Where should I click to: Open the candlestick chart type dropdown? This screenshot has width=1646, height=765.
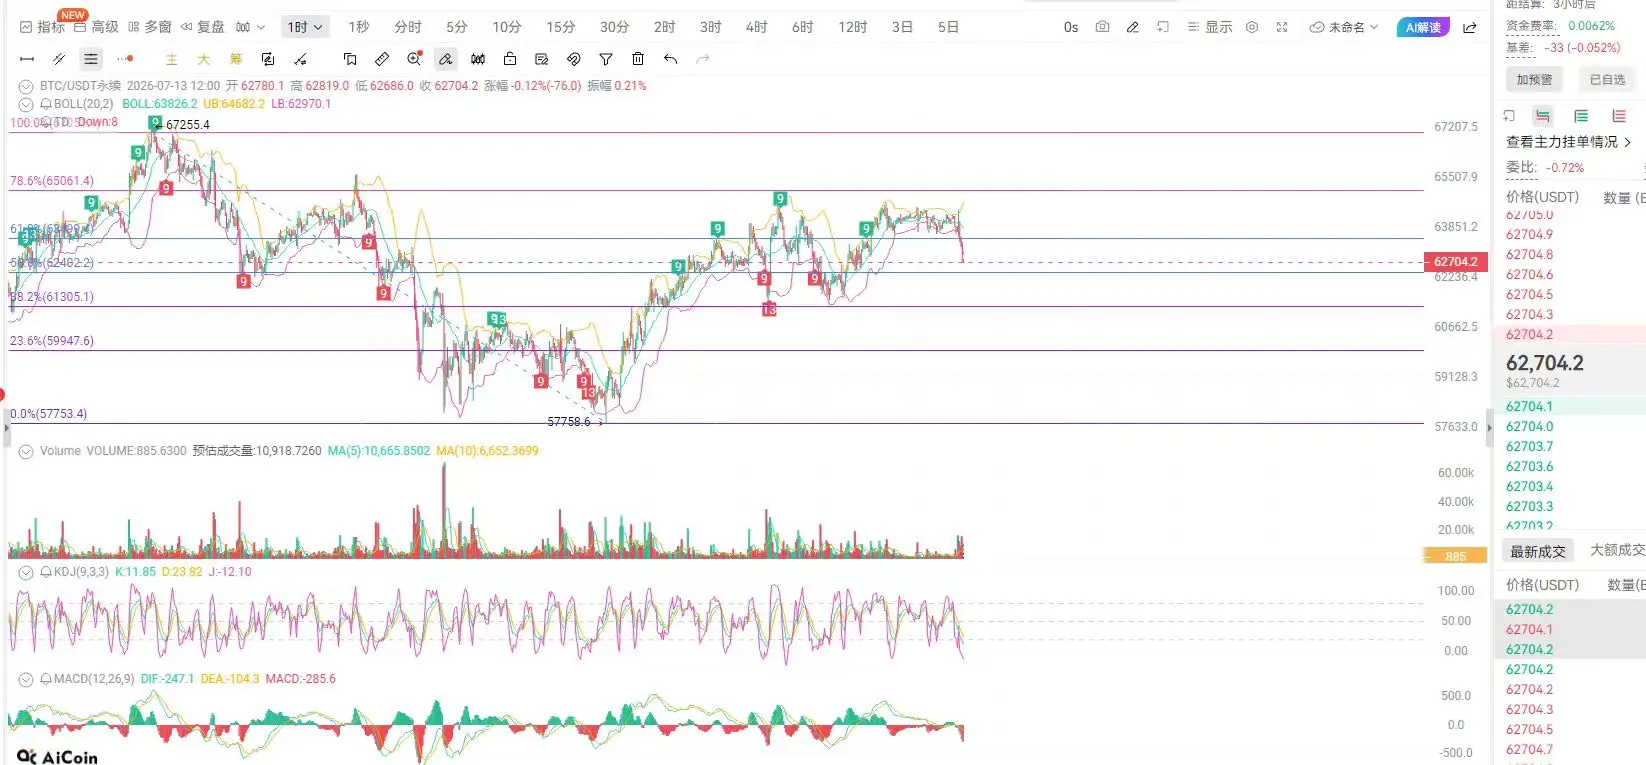pyautogui.click(x=250, y=27)
